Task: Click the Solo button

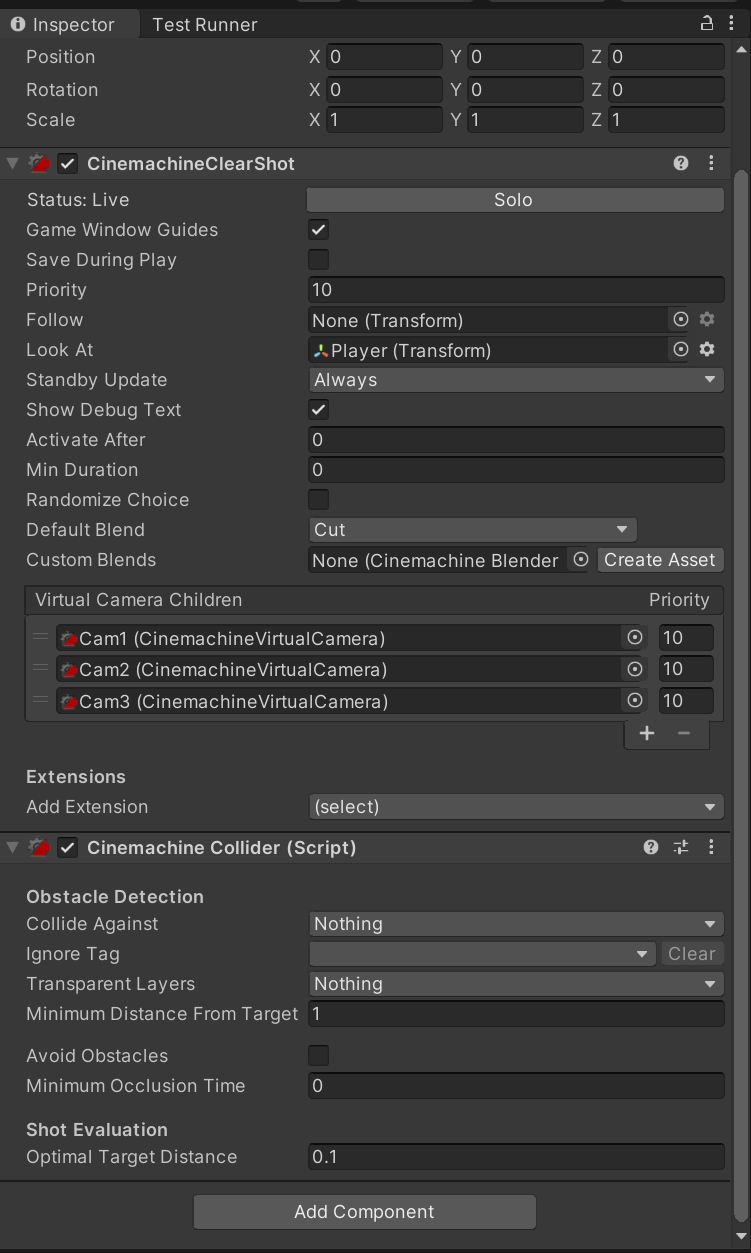Action: pos(514,200)
